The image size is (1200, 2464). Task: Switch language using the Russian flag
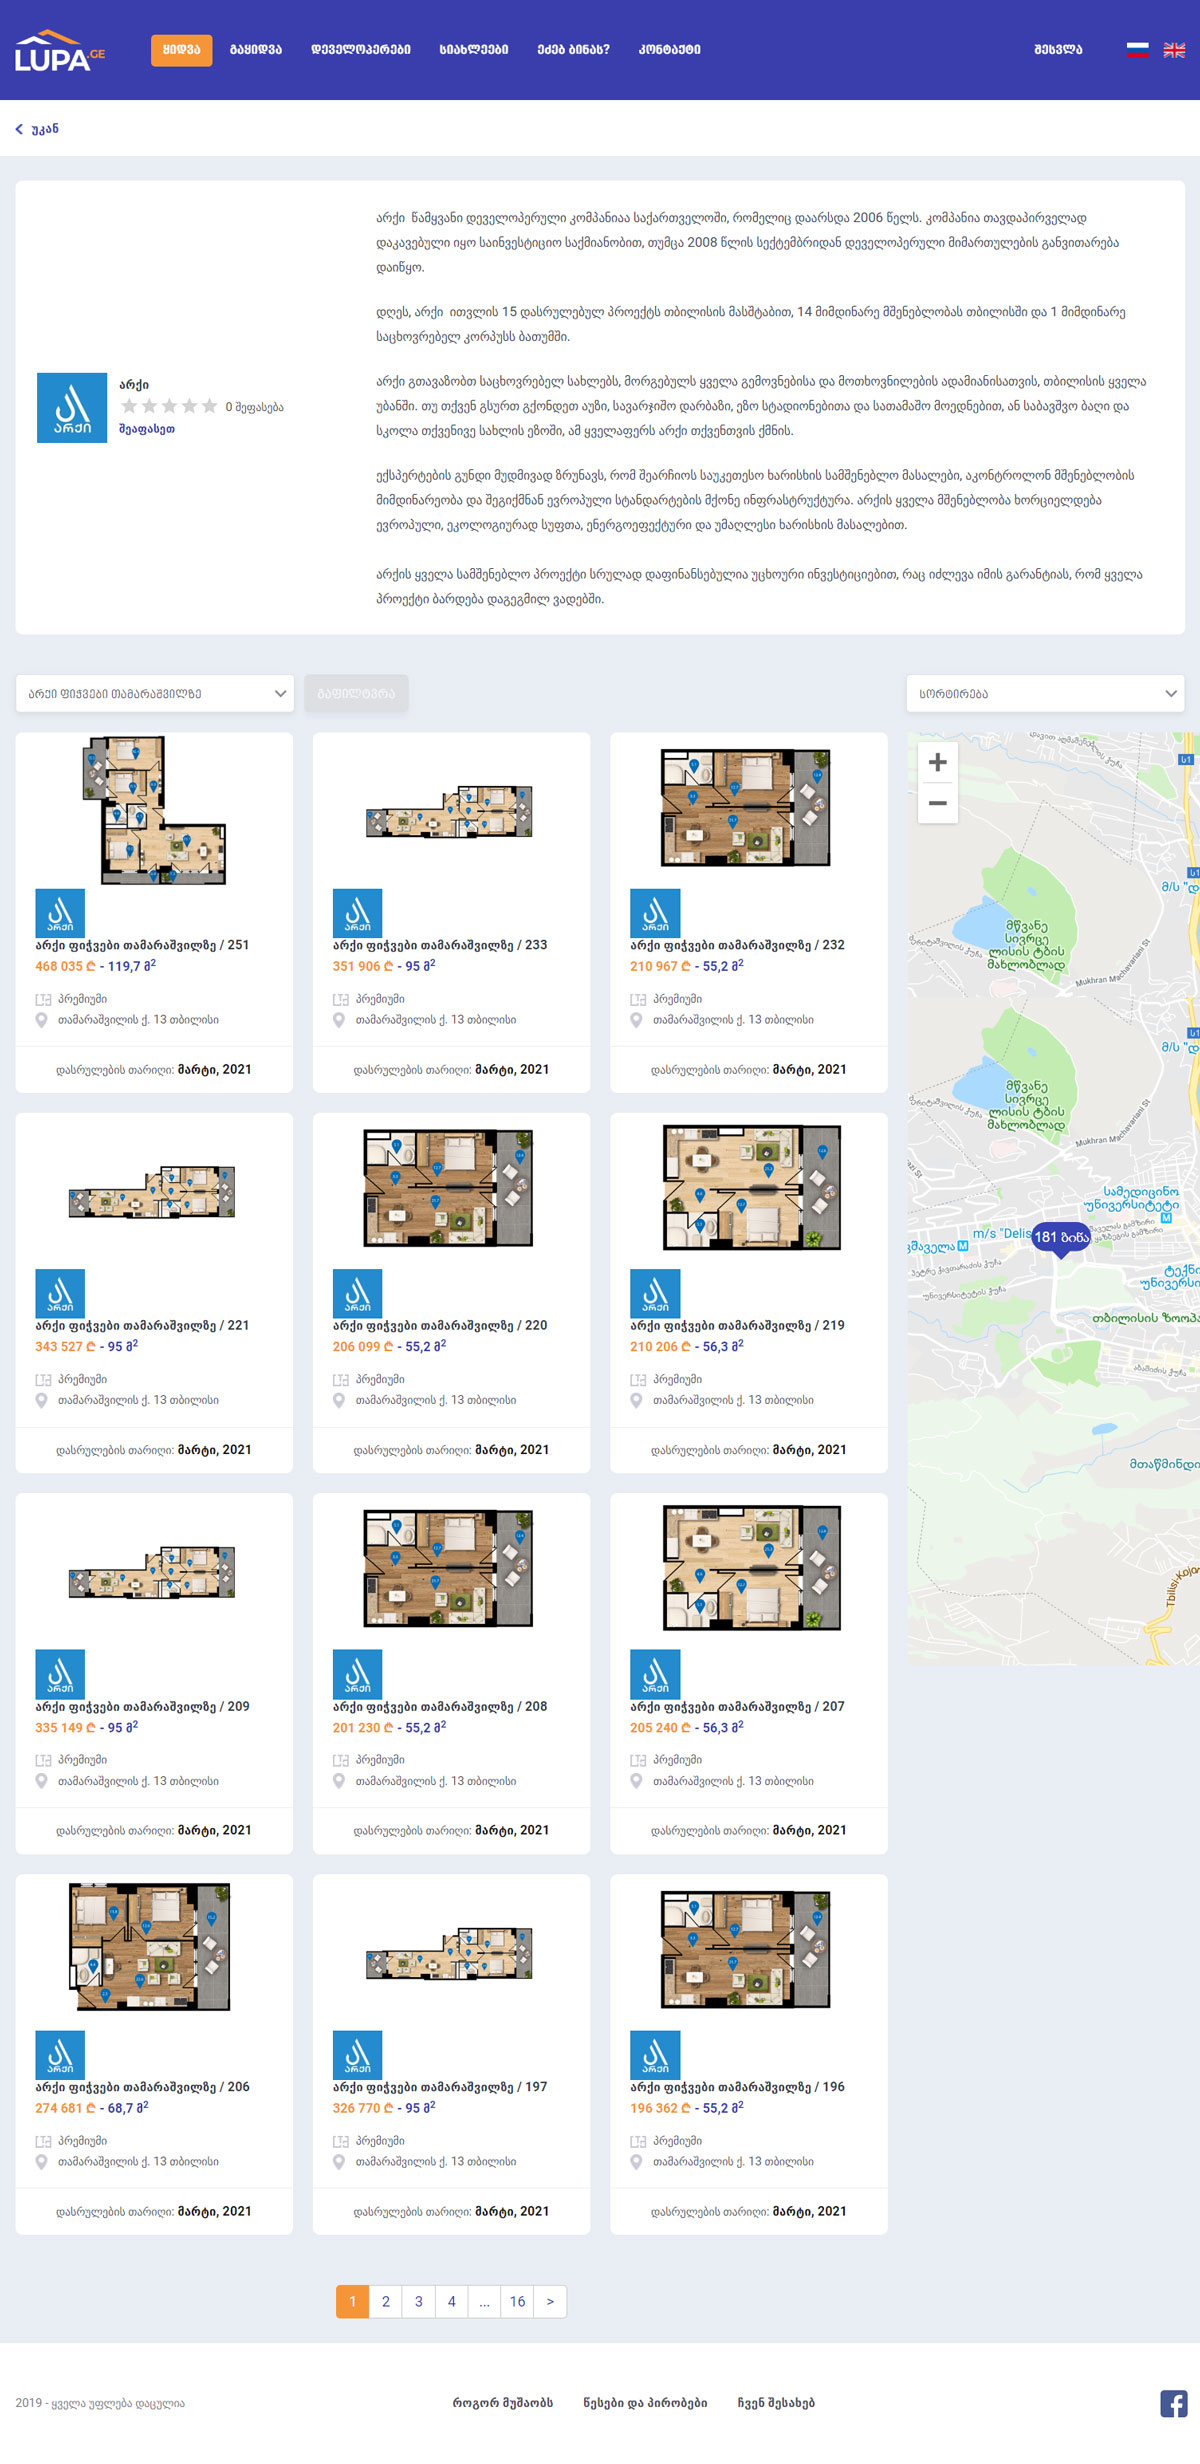click(1137, 50)
